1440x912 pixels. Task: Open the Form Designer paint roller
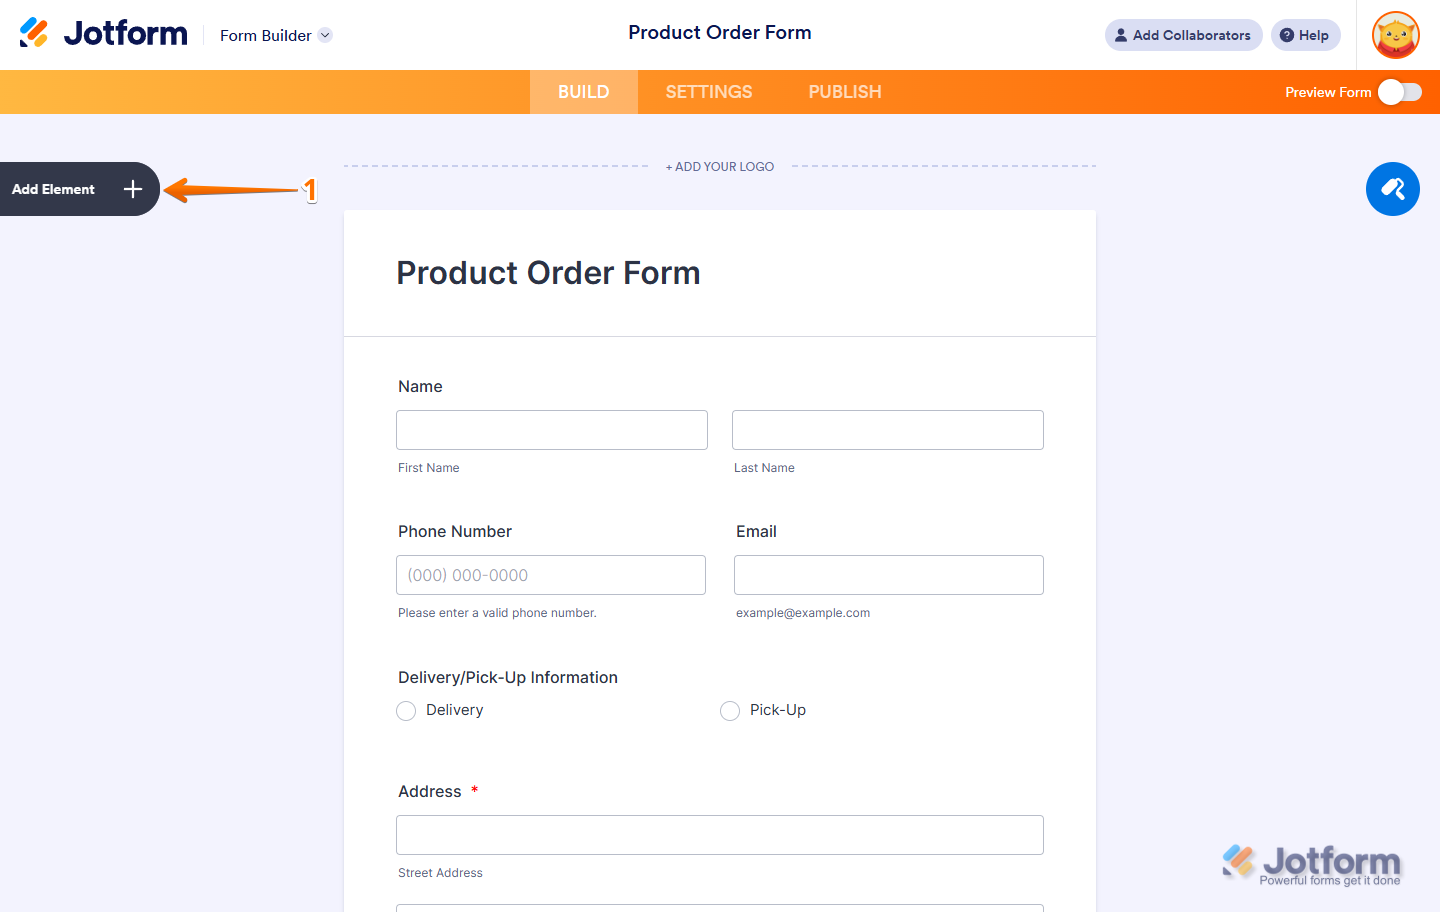[x=1392, y=189]
